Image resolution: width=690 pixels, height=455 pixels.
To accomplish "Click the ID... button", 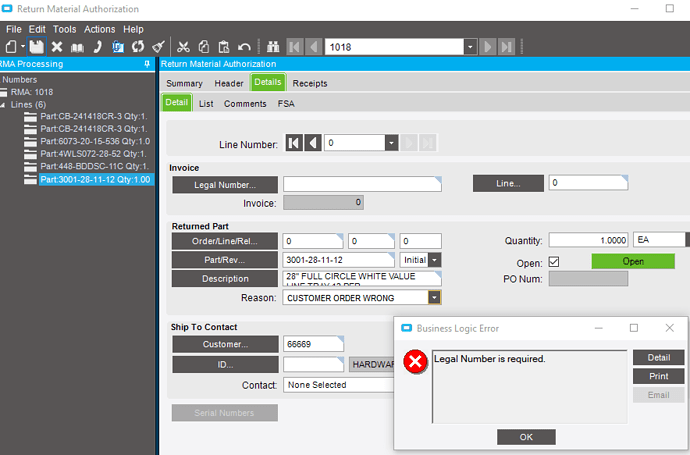I will [225, 364].
